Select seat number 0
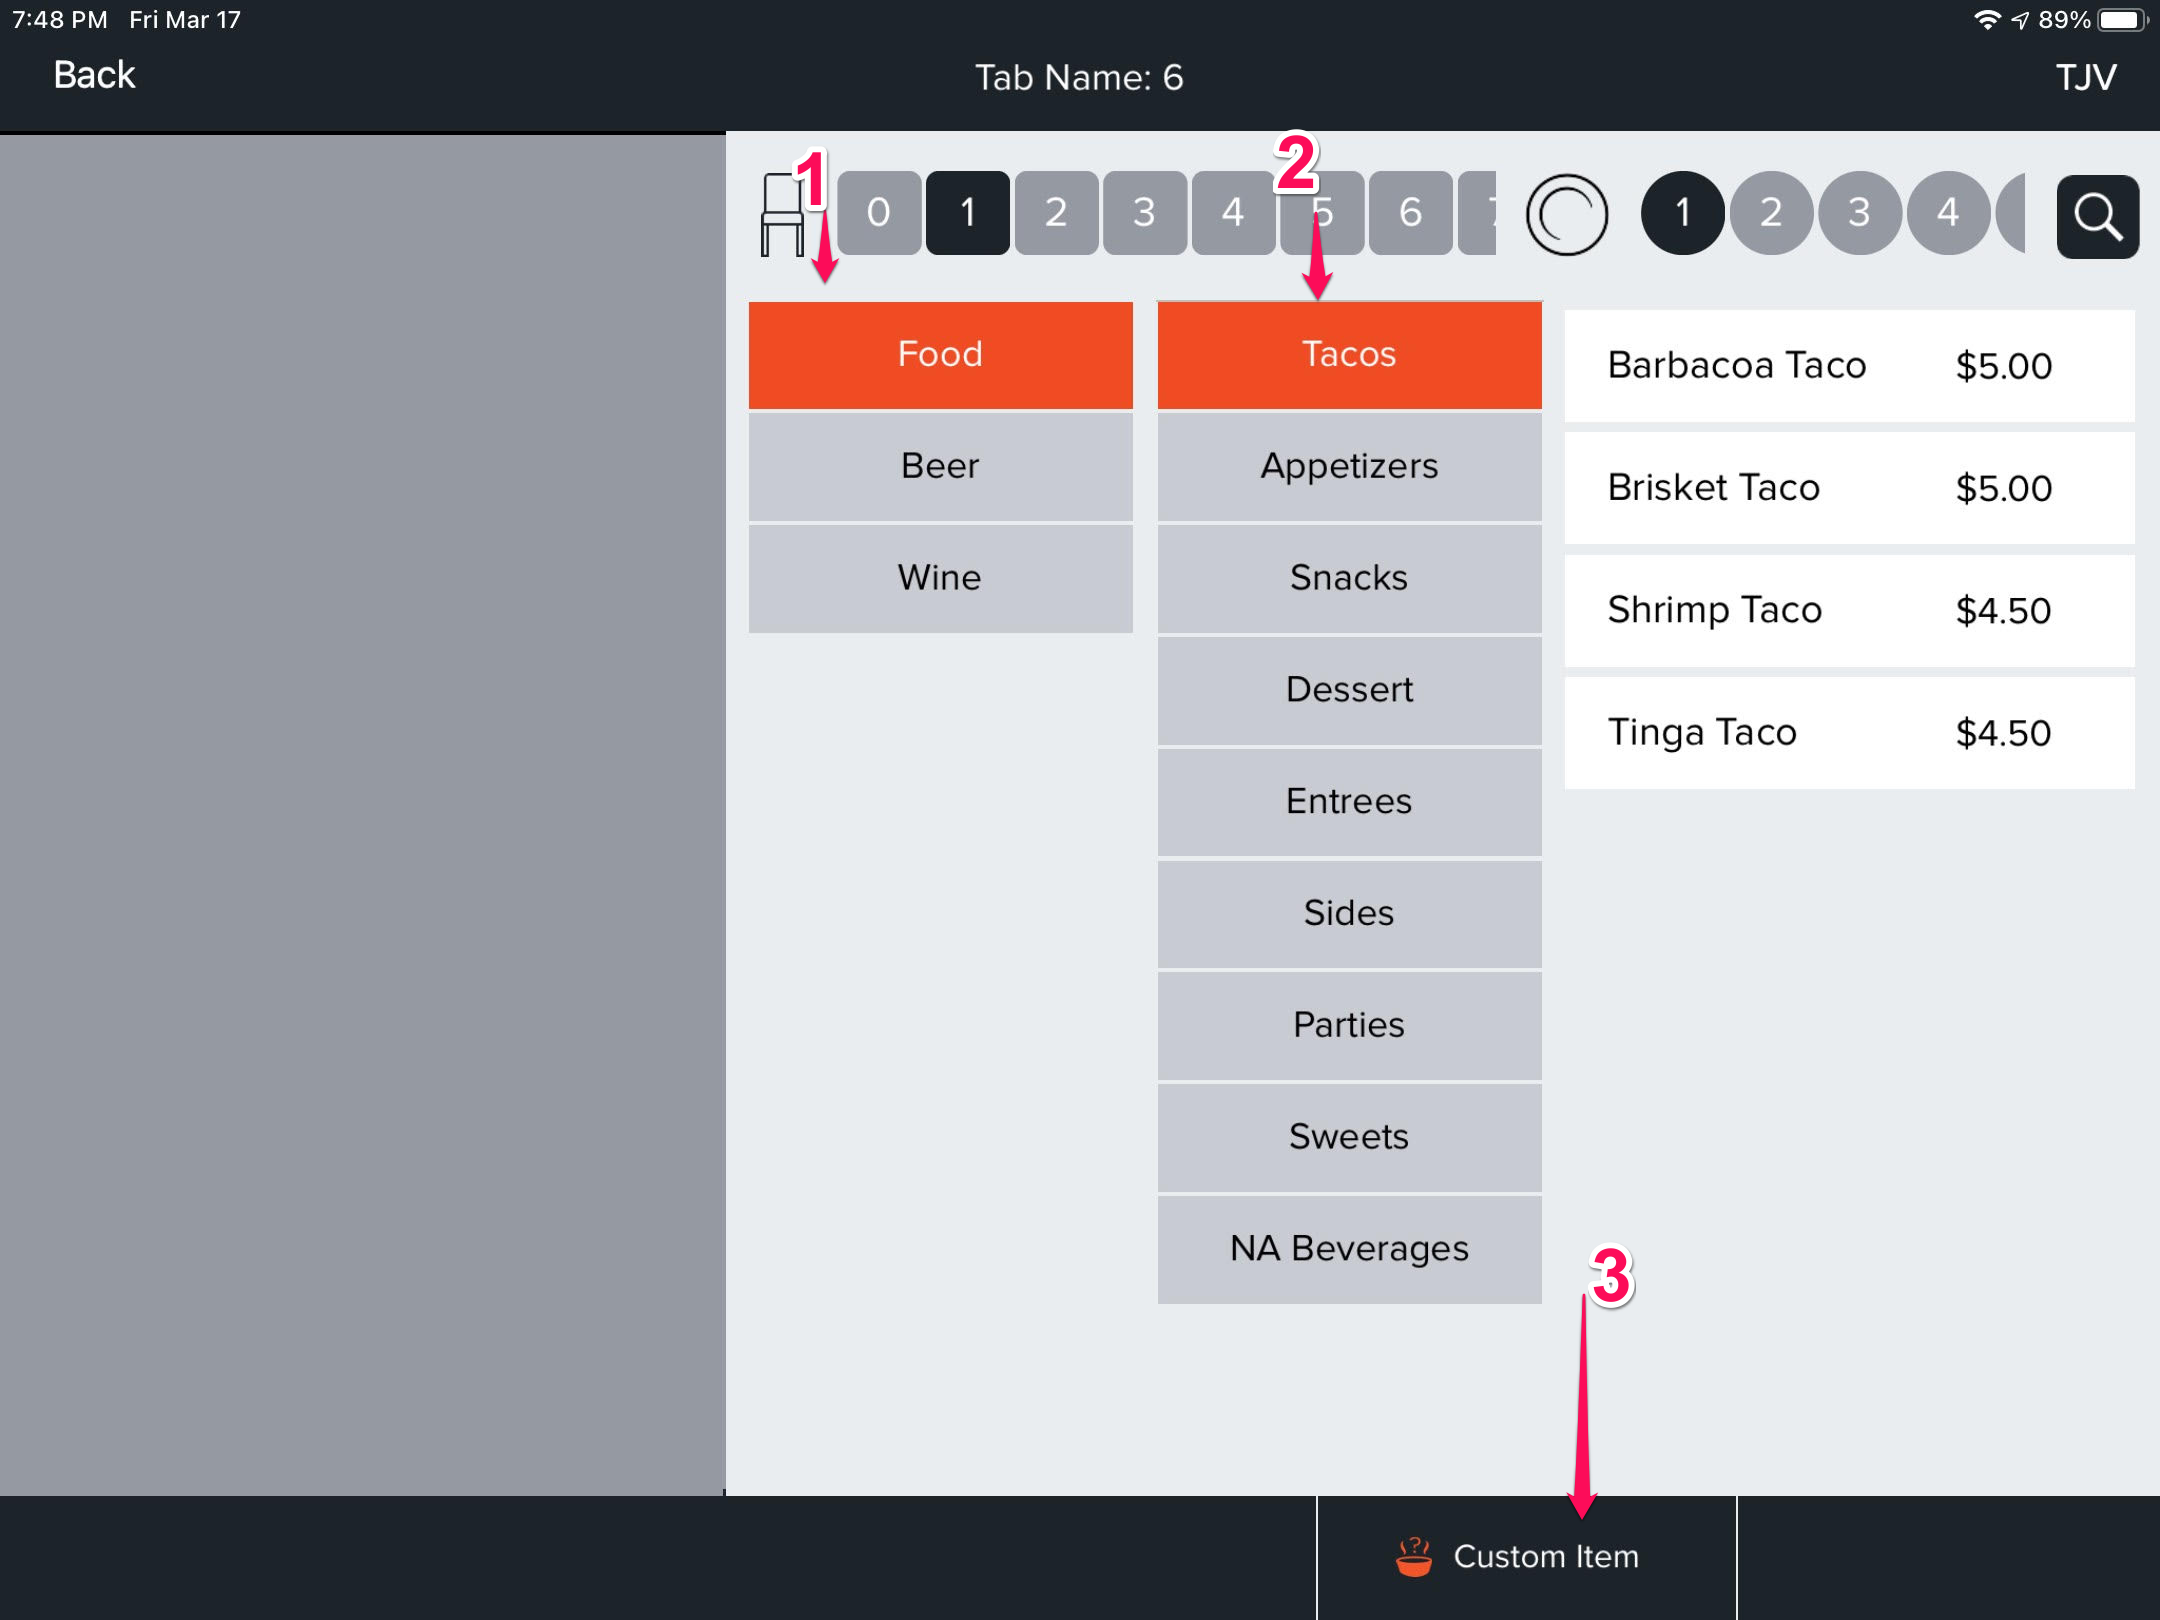 coord(878,213)
